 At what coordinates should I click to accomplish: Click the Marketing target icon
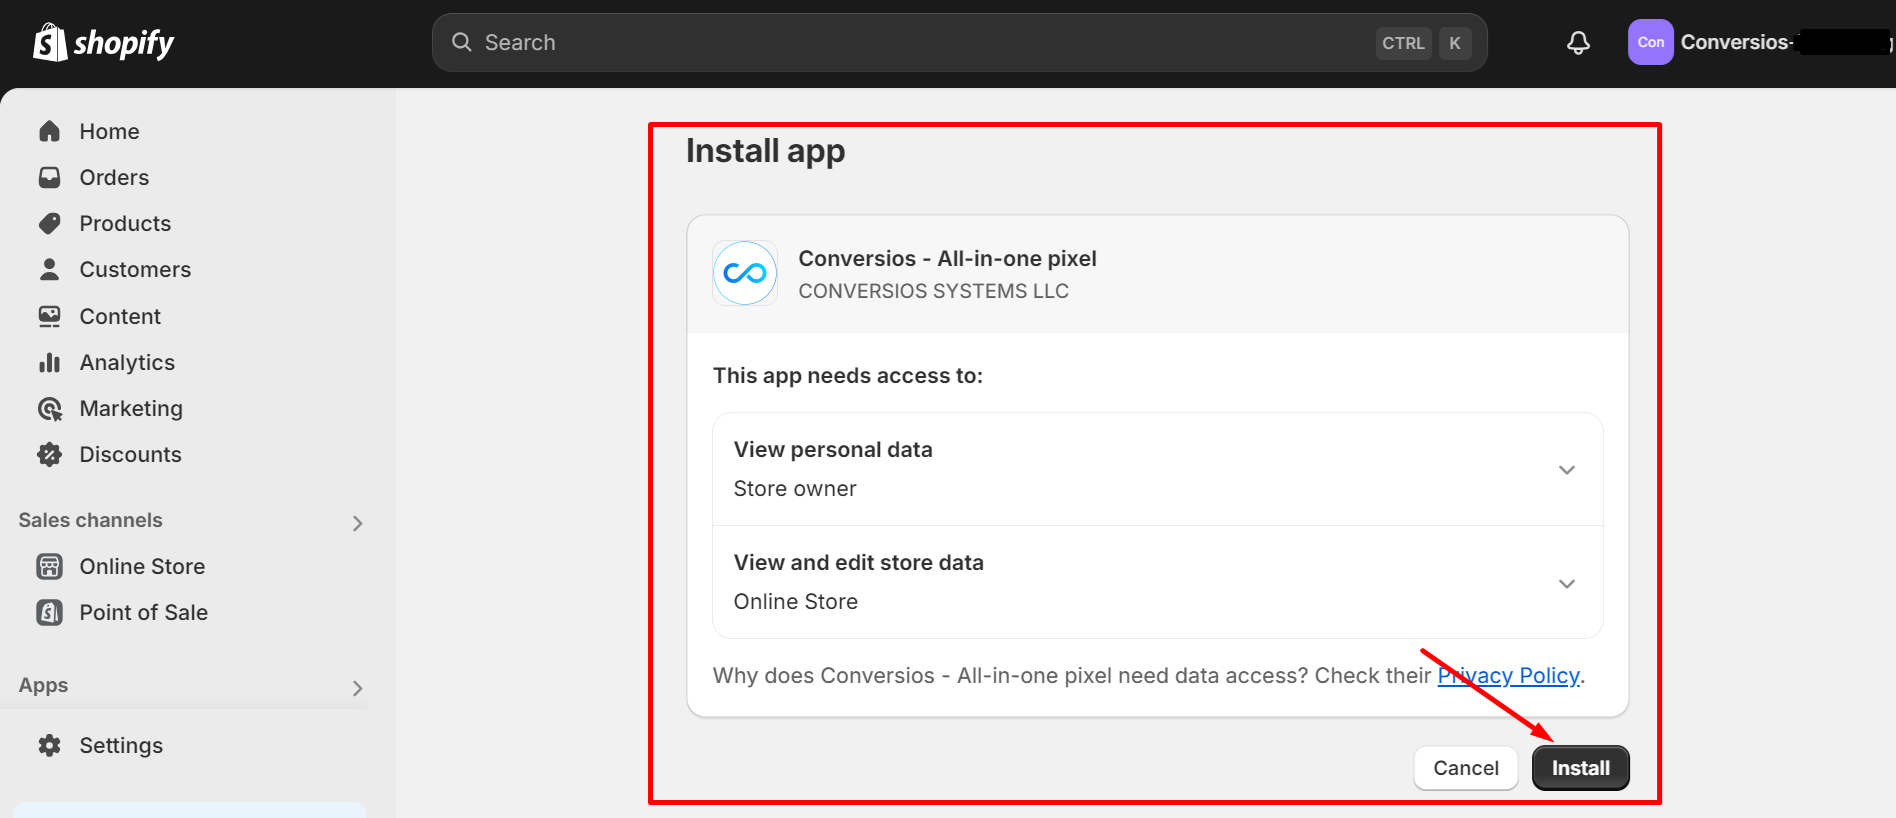point(49,408)
